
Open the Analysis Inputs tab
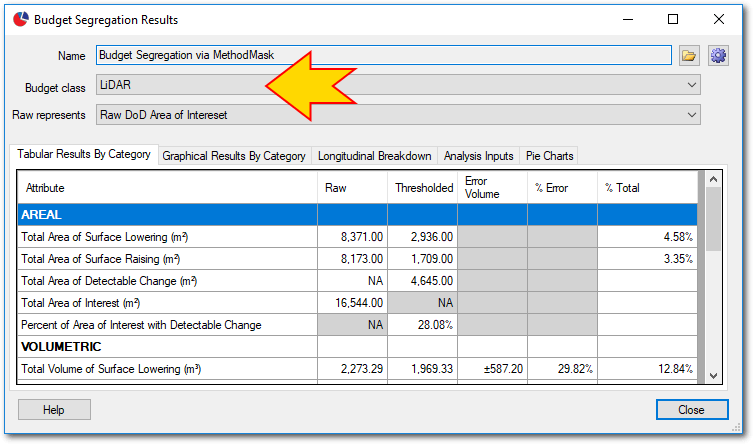click(478, 156)
